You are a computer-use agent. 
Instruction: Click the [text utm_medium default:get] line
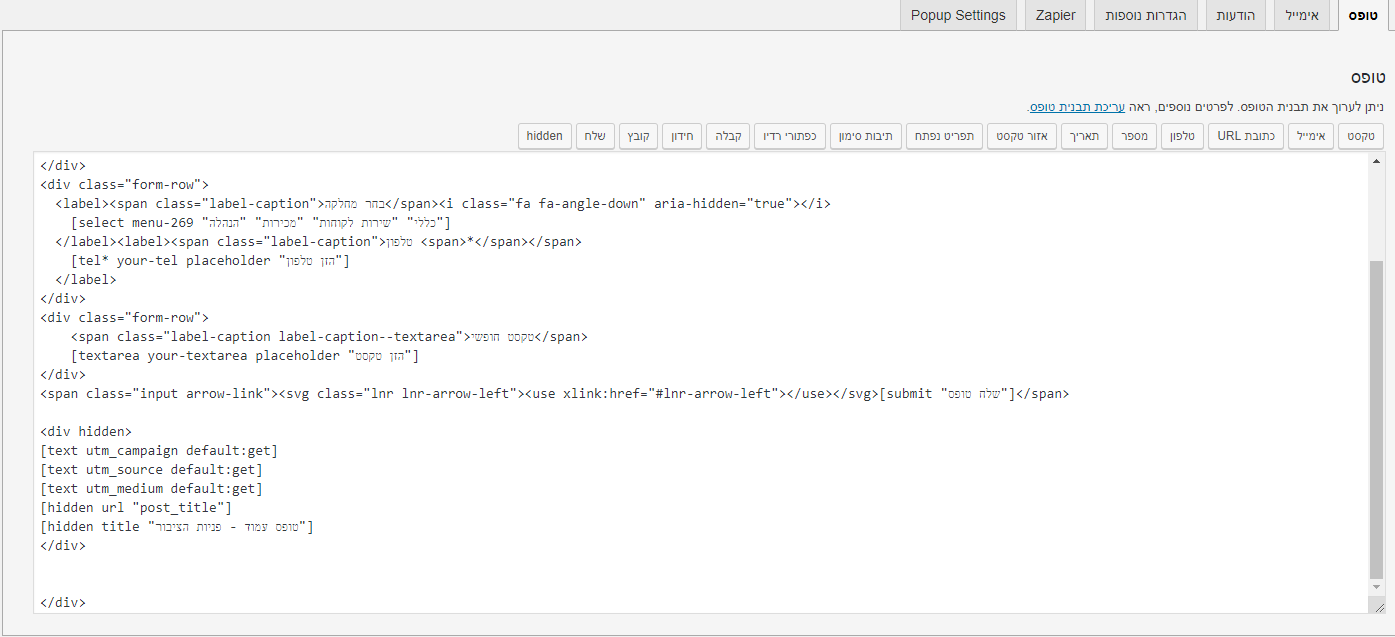pos(152,489)
